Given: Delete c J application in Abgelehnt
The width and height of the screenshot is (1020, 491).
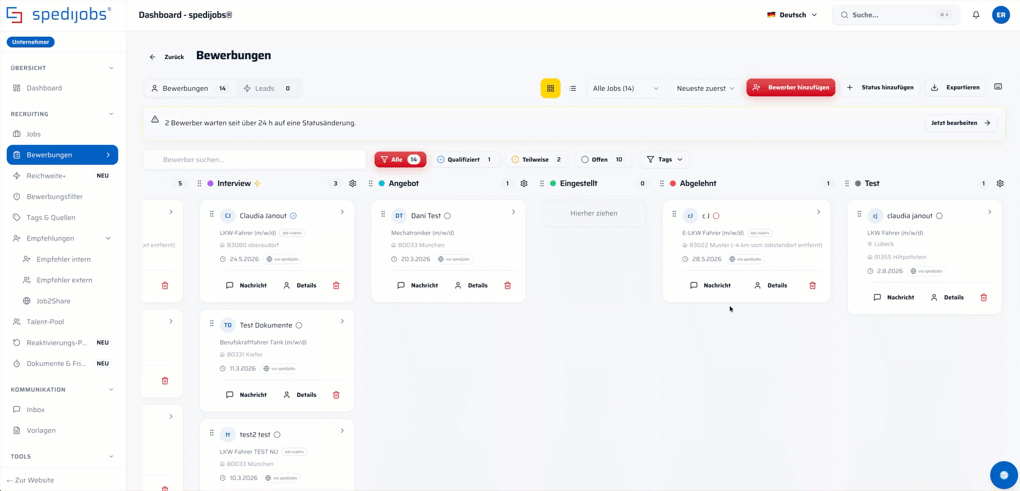Looking at the screenshot, I should [812, 285].
